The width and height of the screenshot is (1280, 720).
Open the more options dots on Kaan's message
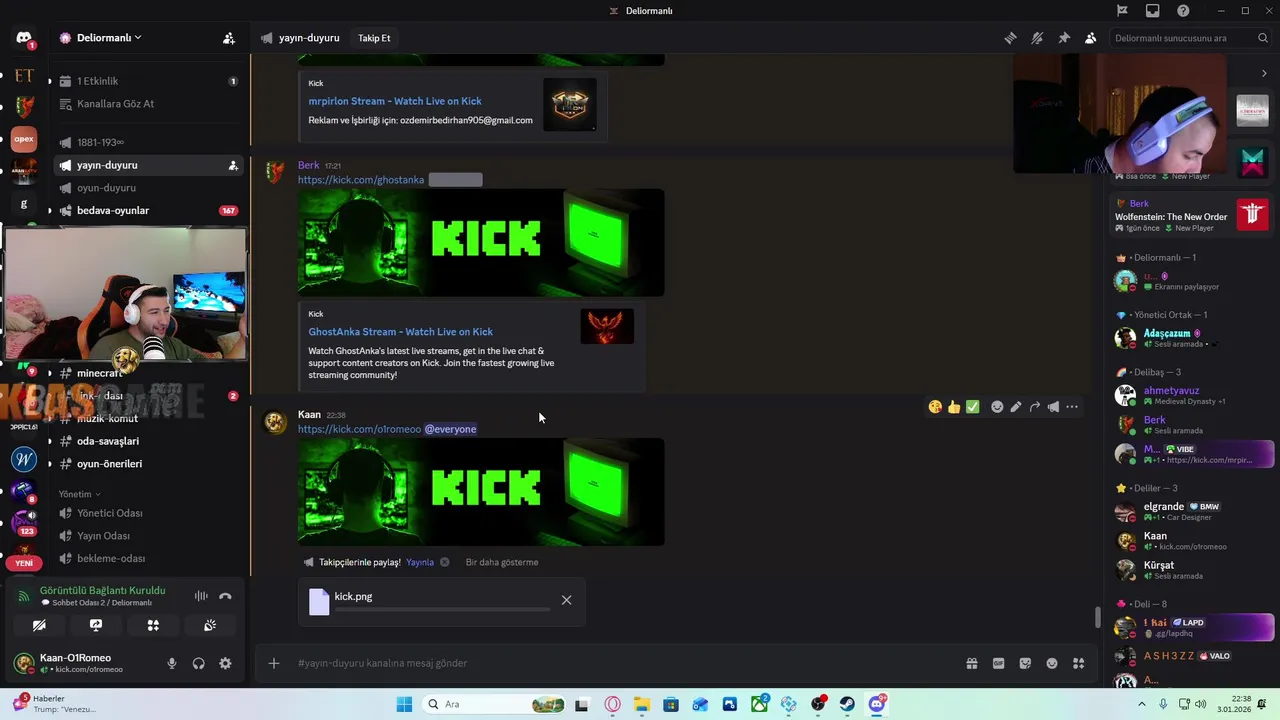click(x=1072, y=407)
